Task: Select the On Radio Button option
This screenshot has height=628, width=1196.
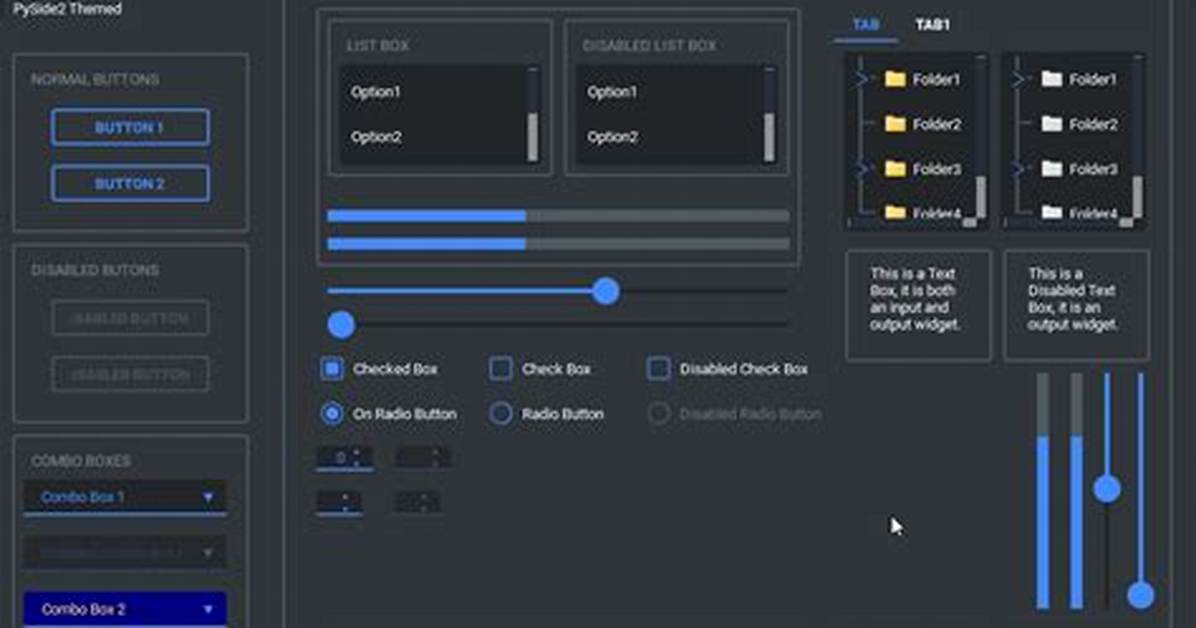Action: [332, 414]
